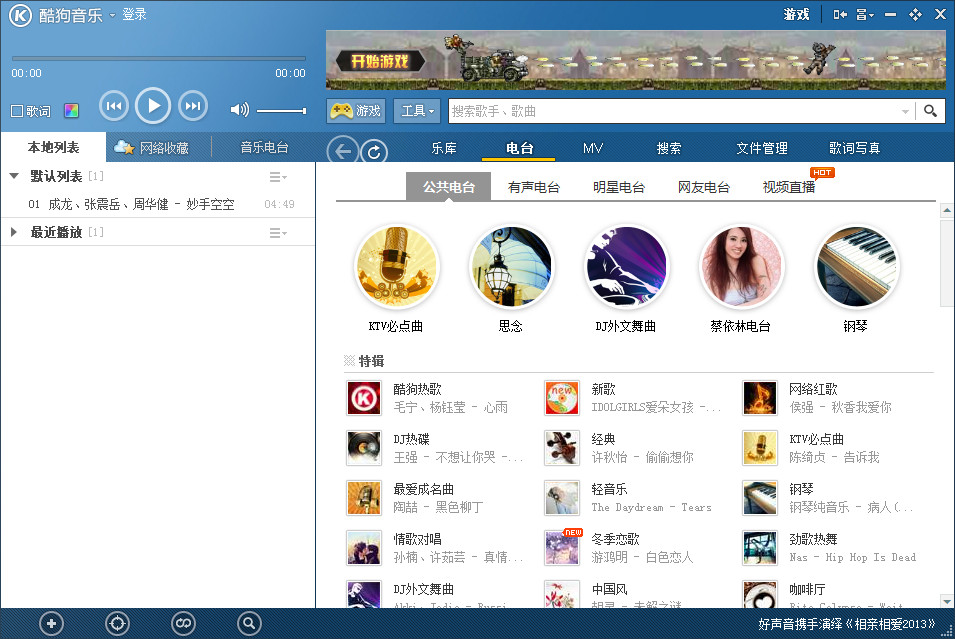The height and width of the screenshot is (639, 955).
Task: Click the 开始游戏 banner button
Action: 379,62
